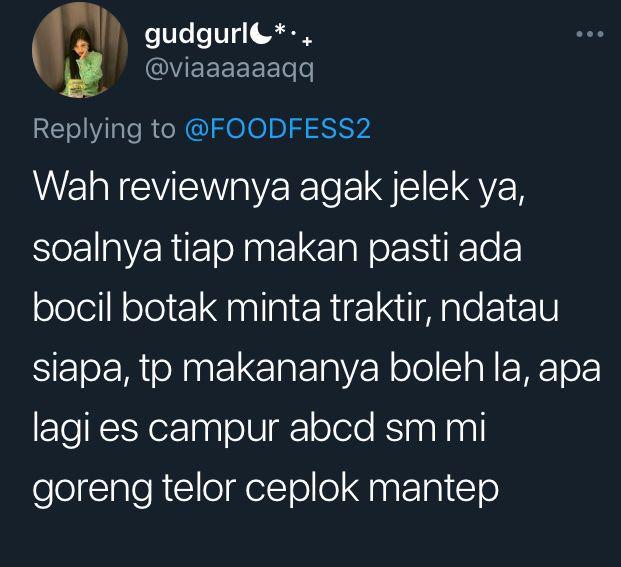The width and height of the screenshot is (621, 567).
Task: Open gudgurl's profile picture
Action: 80,49
